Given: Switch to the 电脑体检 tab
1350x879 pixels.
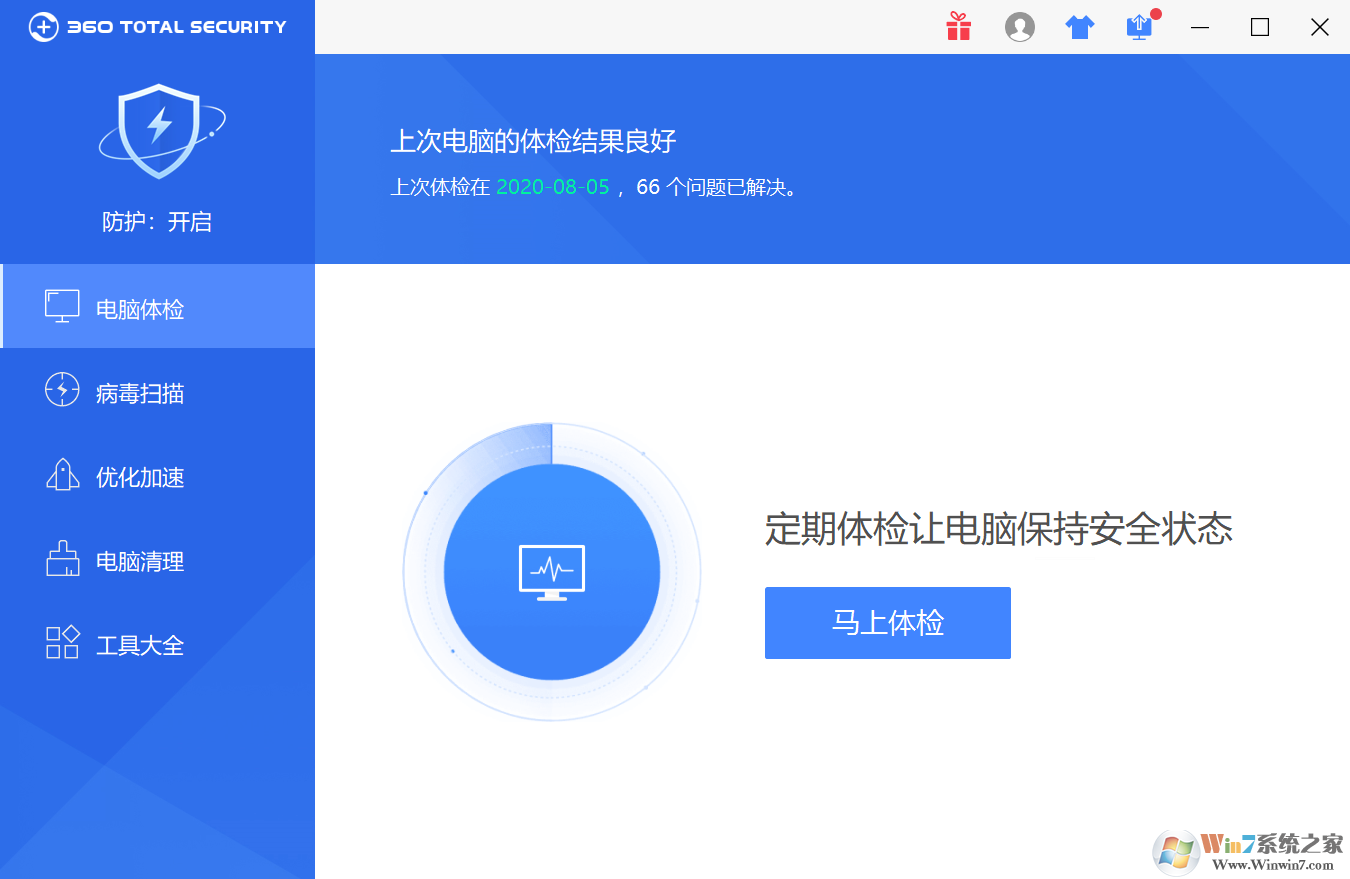Looking at the screenshot, I should [x=138, y=308].
